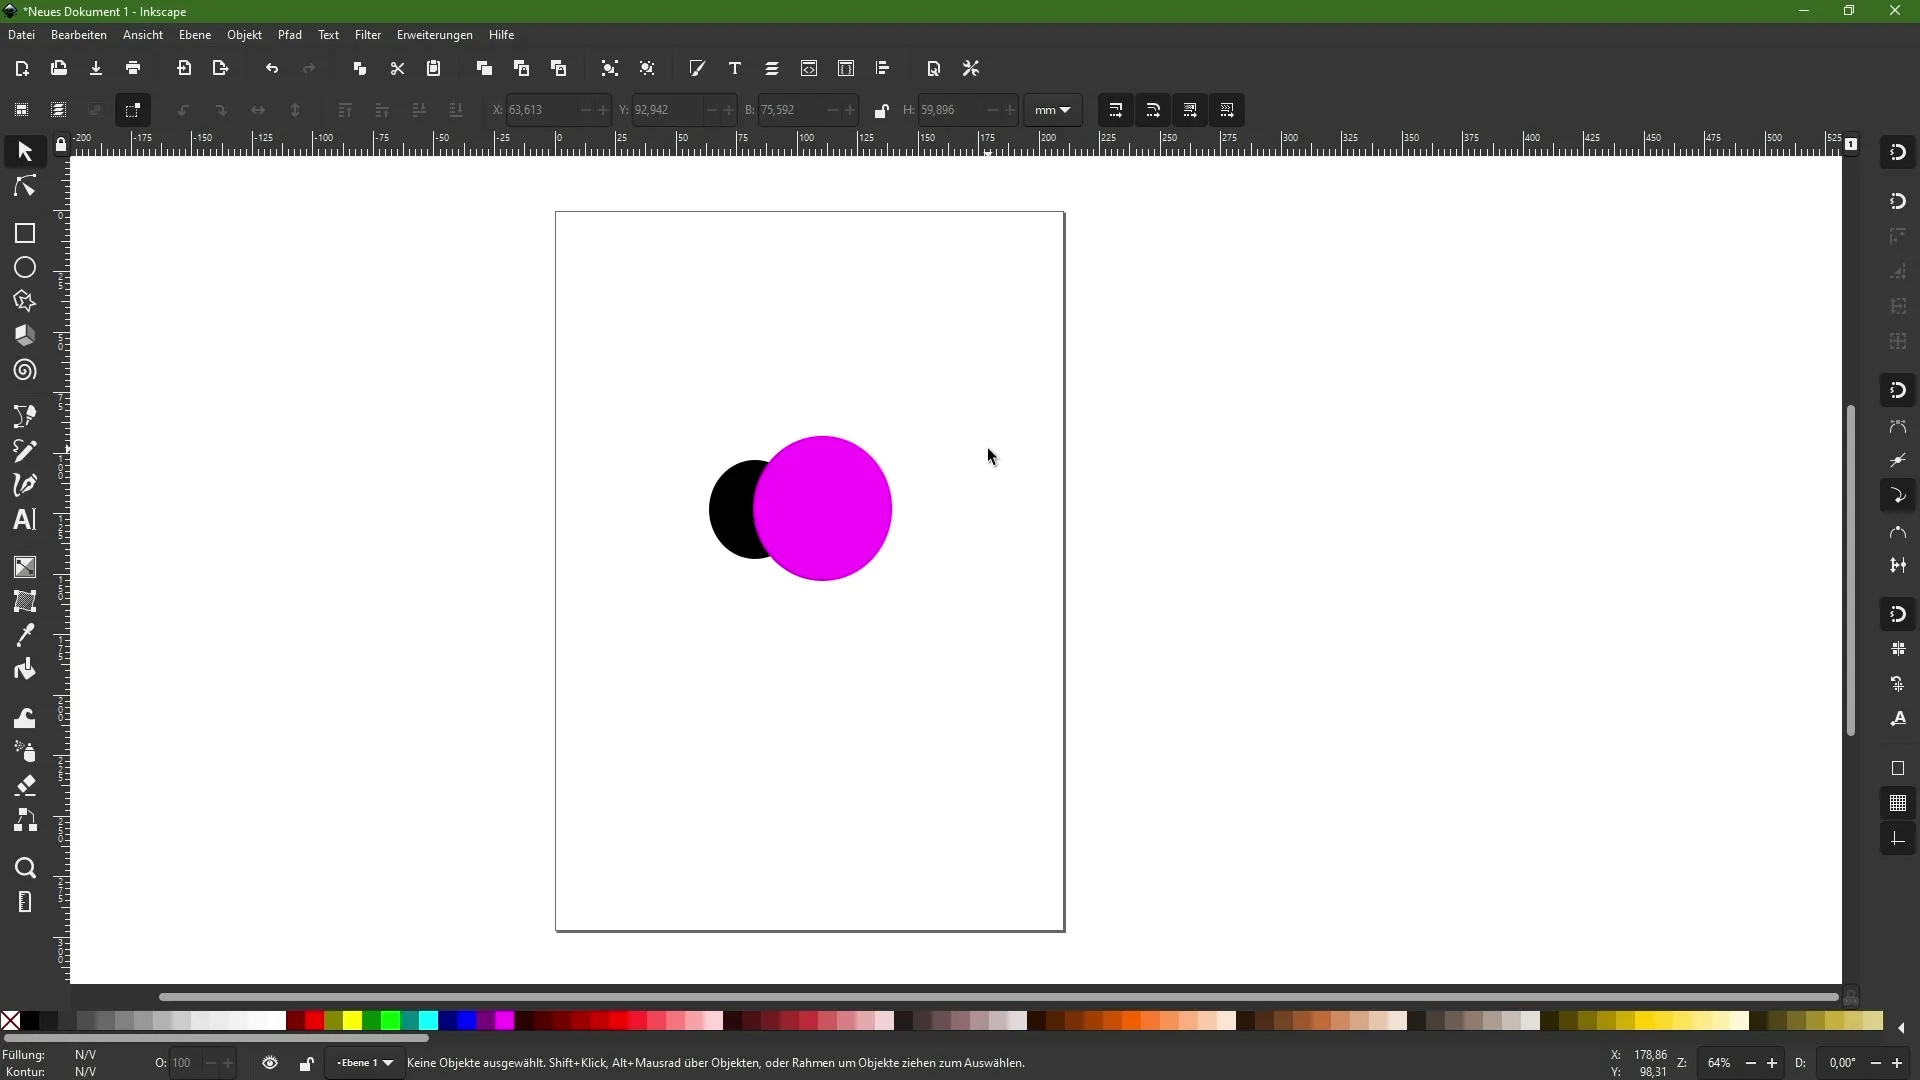Select the Gradient tool
The image size is (1920, 1080).
click(x=25, y=567)
